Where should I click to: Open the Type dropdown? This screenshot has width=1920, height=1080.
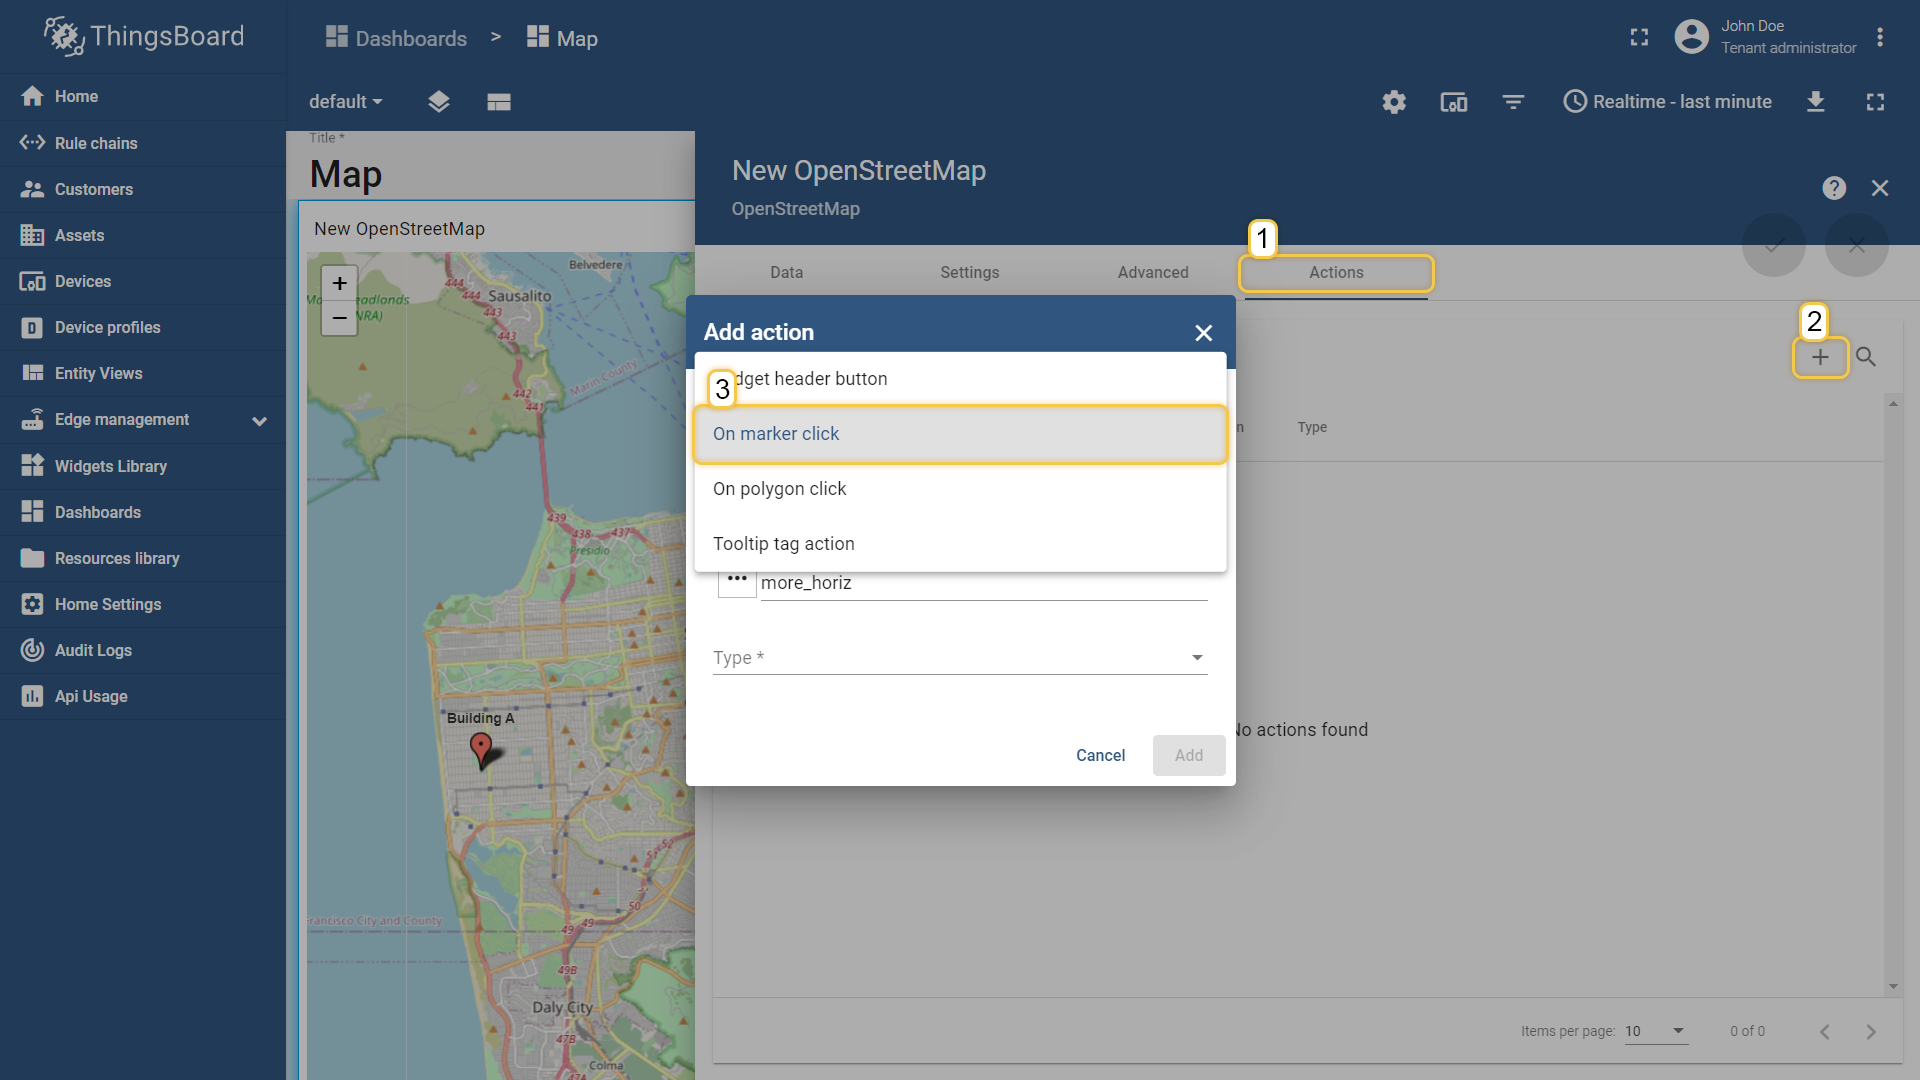click(x=960, y=657)
